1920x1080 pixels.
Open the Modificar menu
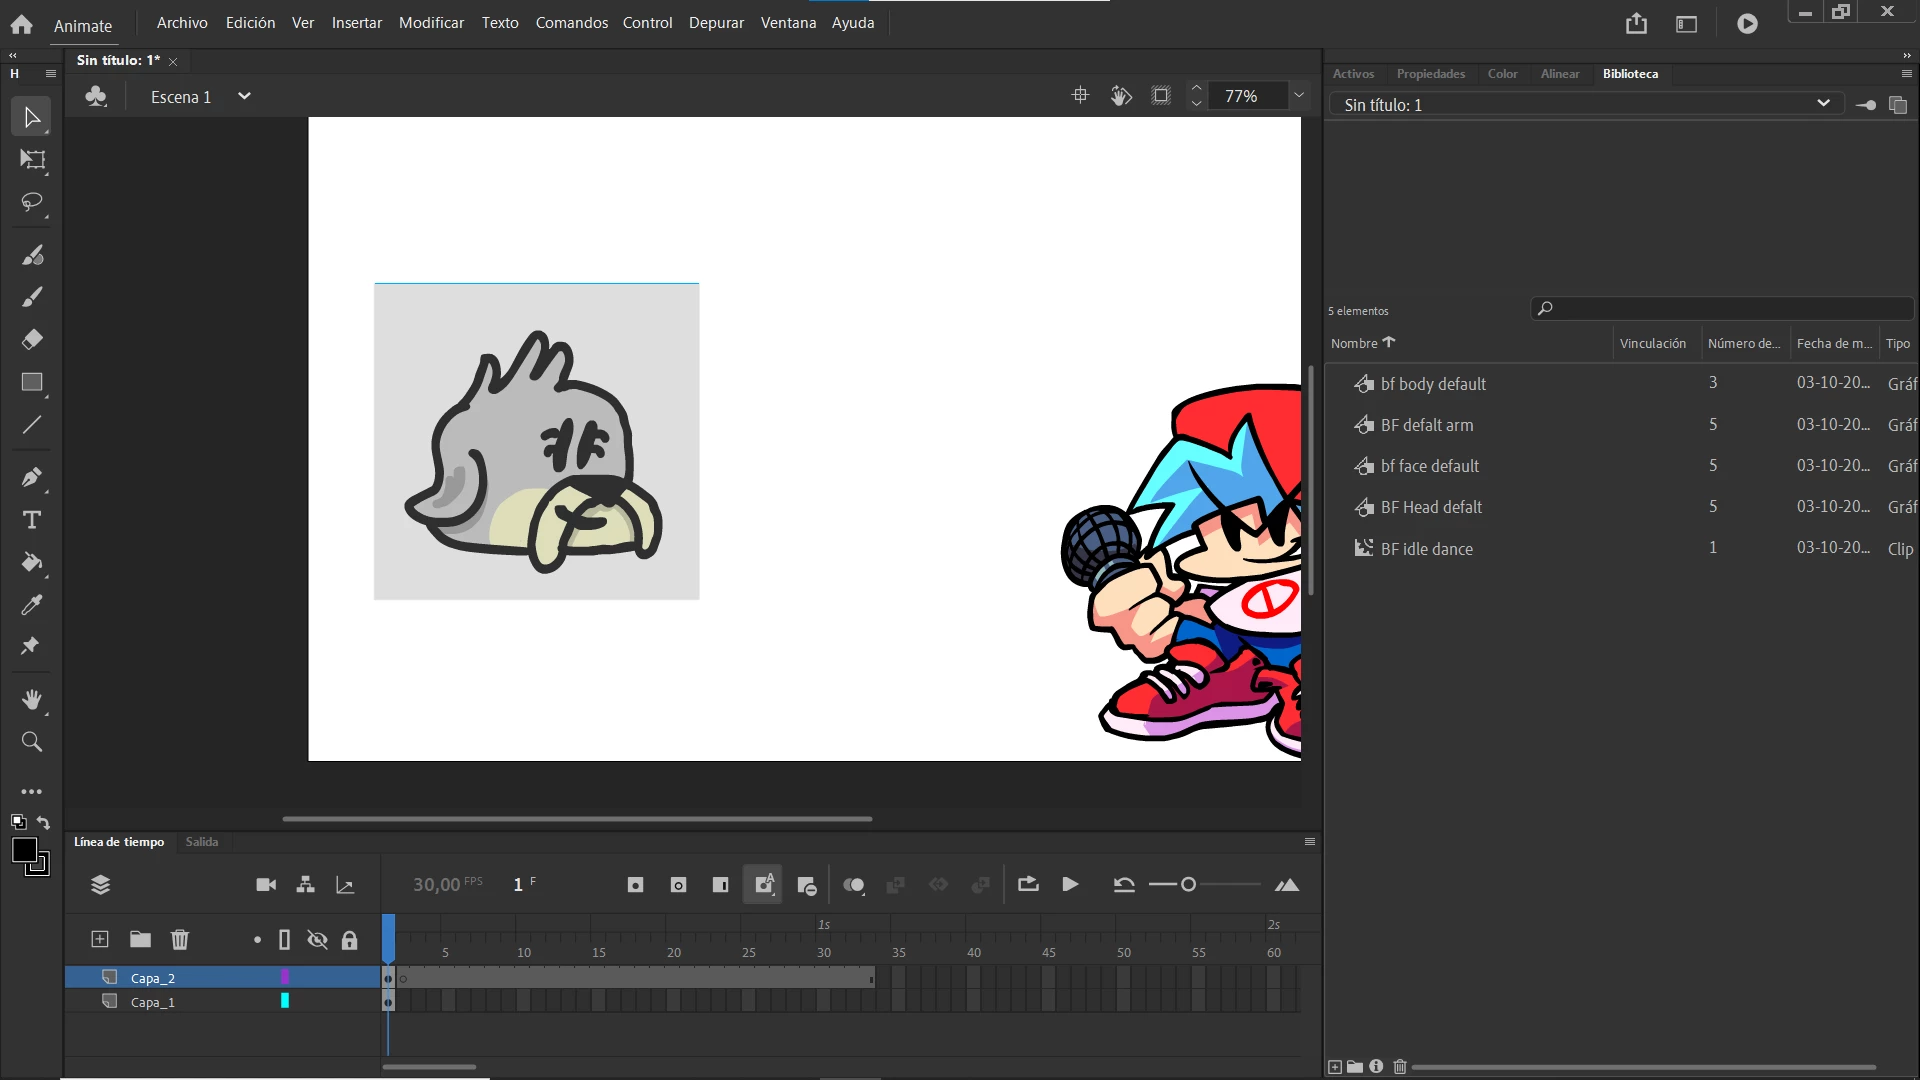click(431, 23)
